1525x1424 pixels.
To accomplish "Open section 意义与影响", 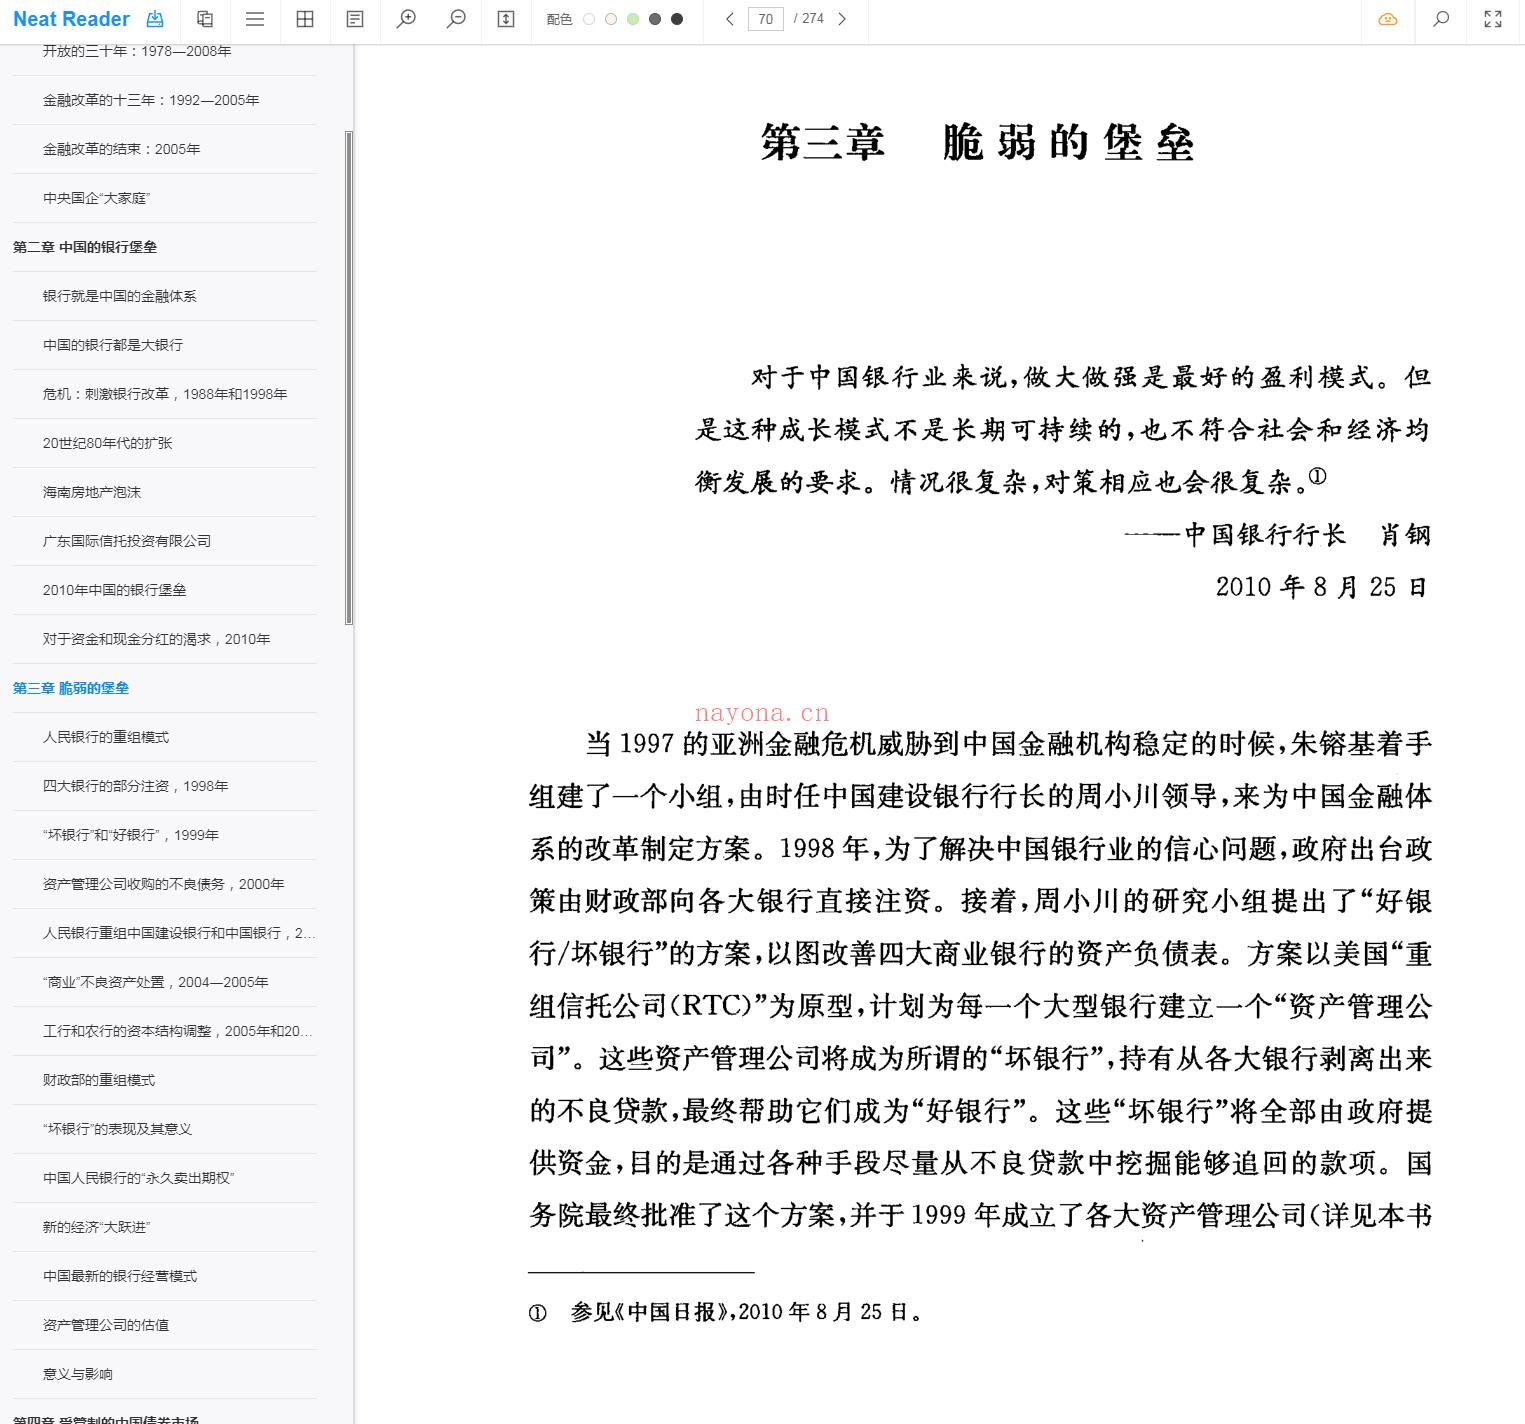I will 78,1374.
